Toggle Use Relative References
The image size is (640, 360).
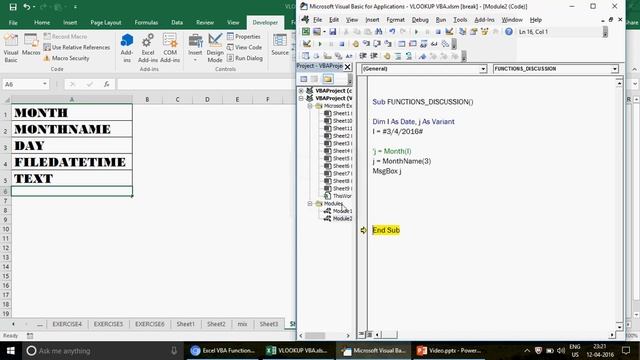pyautogui.click(x=77, y=47)
